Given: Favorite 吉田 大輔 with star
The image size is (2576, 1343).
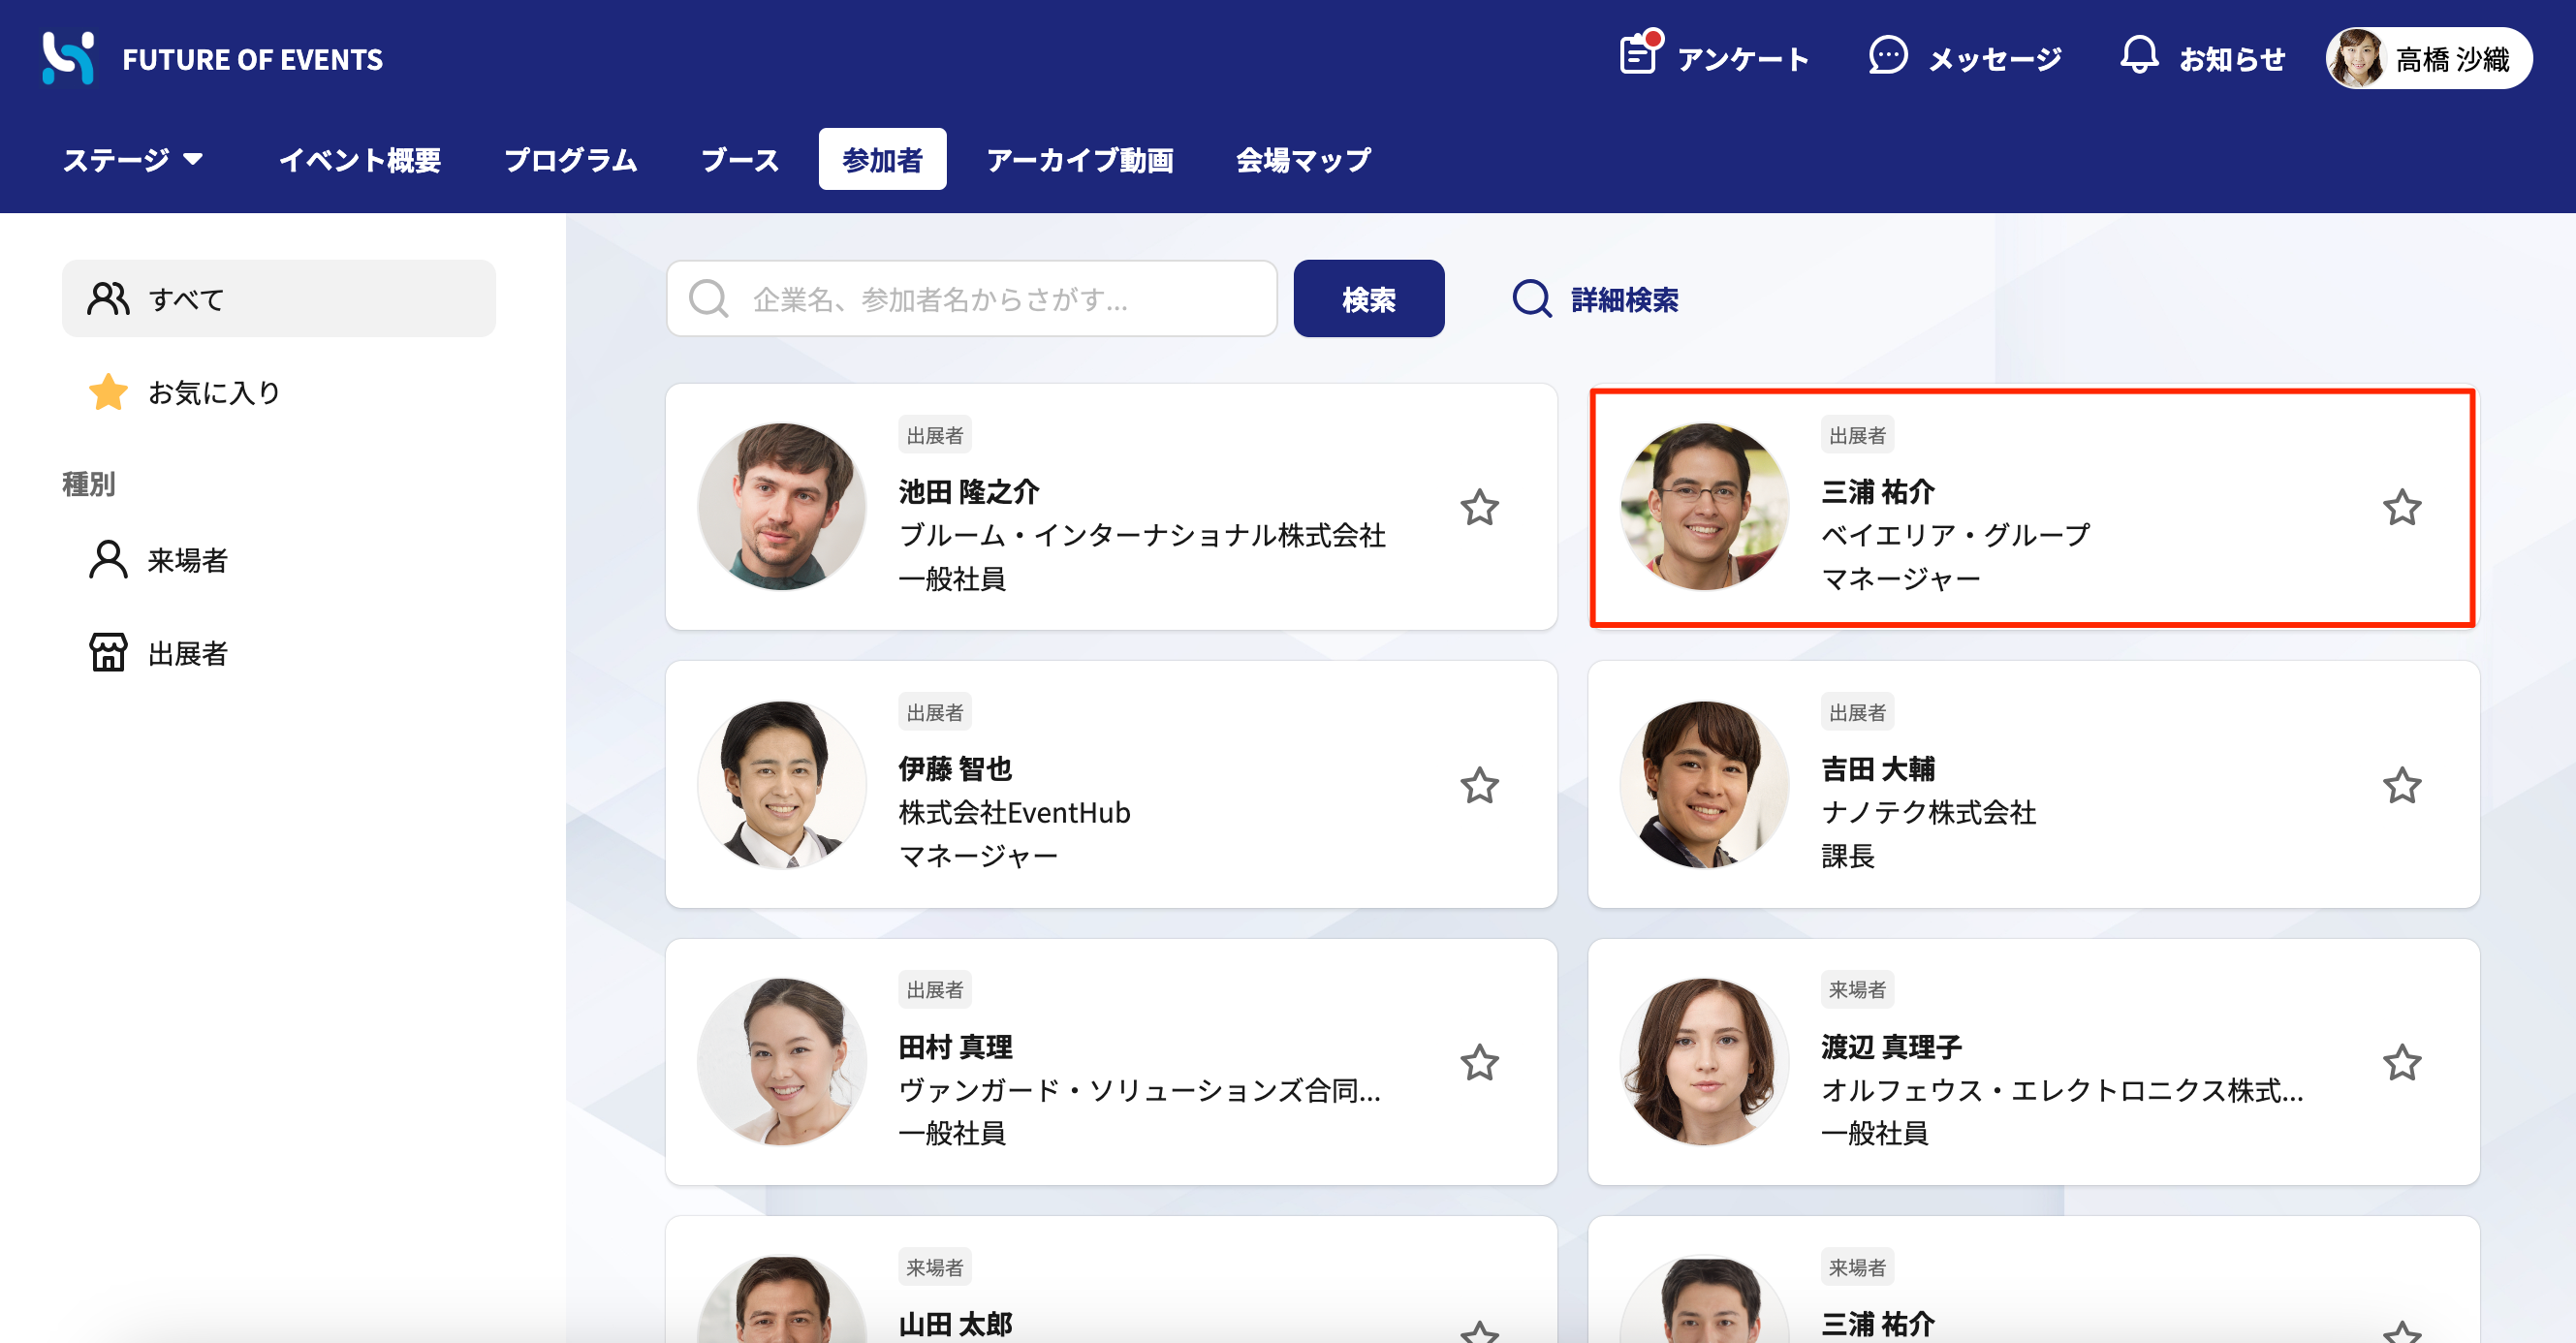Looking at the screenshot, I should (2401, 785).
